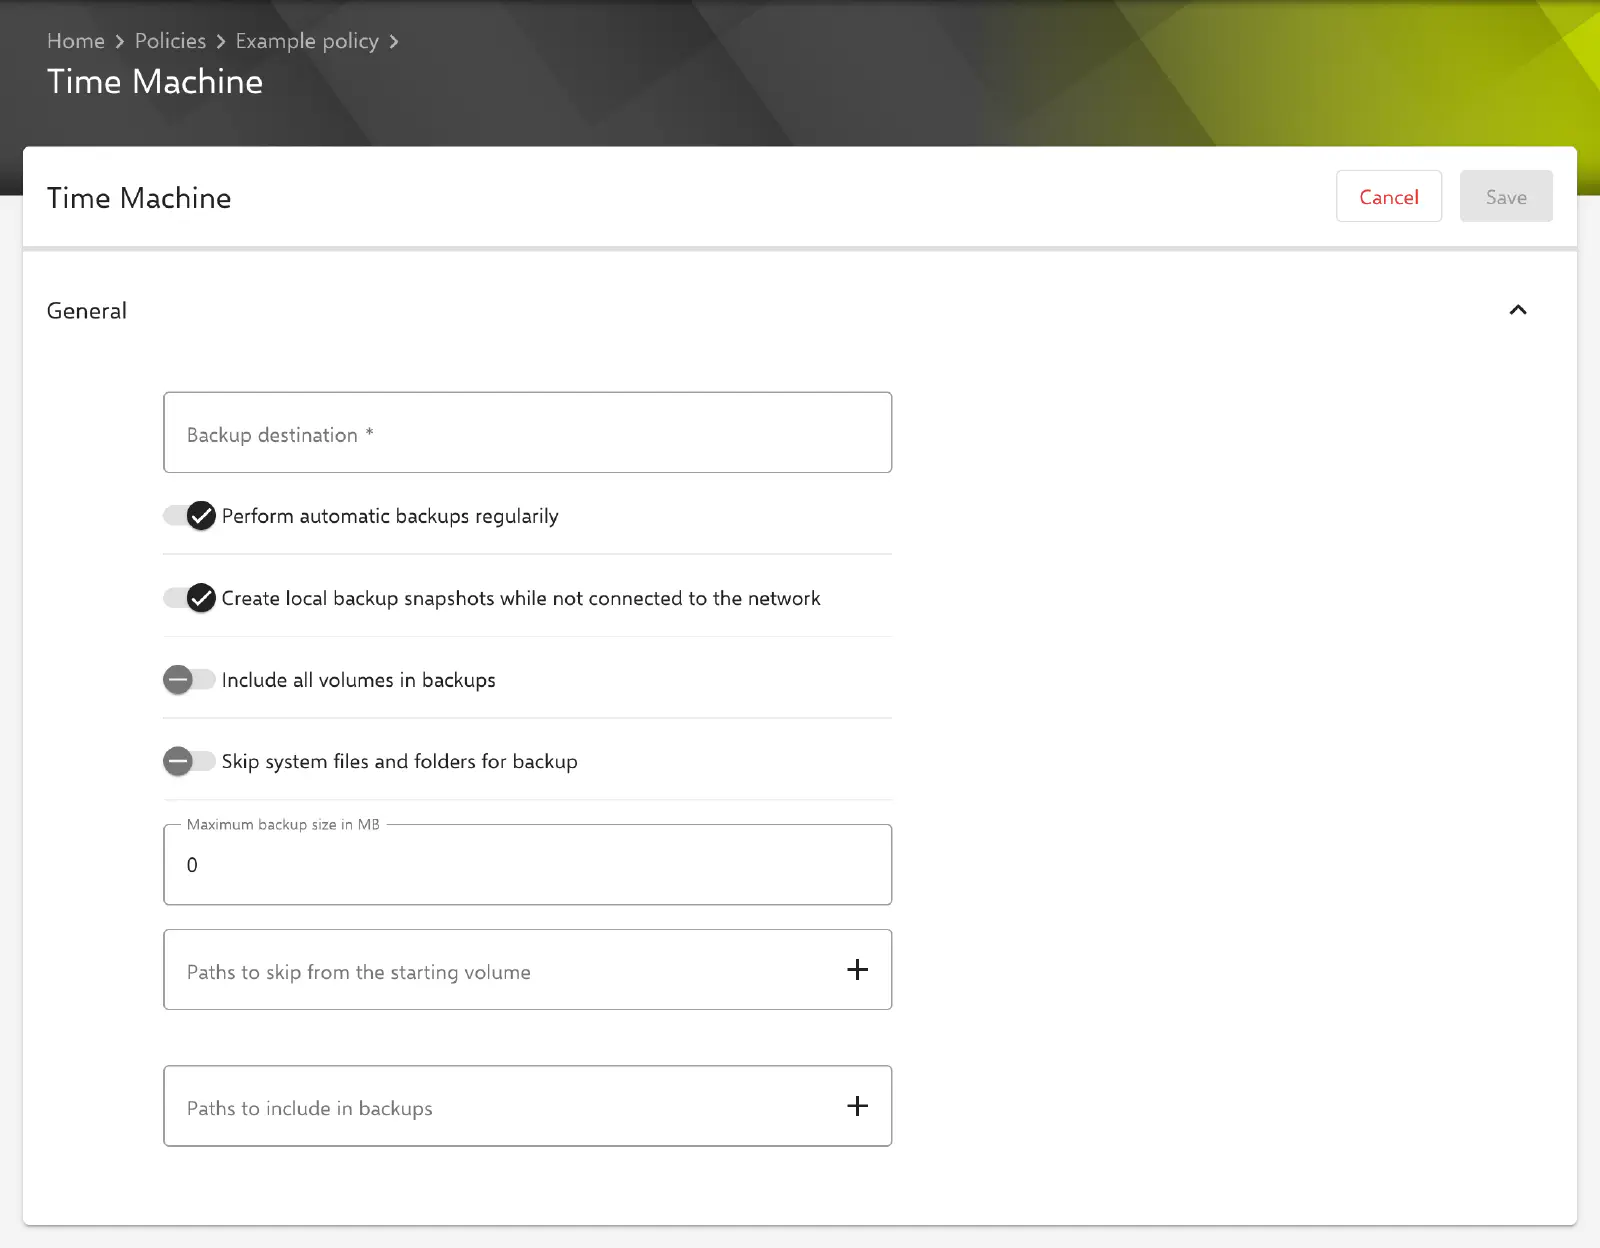Click the General section heading
1600x1248 pixels.
[87, 311]
